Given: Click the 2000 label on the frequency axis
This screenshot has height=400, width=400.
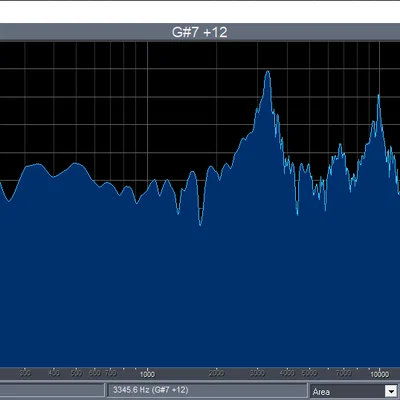Looking at the screenshot, I should pyautogui.click(x=216, y=373).
